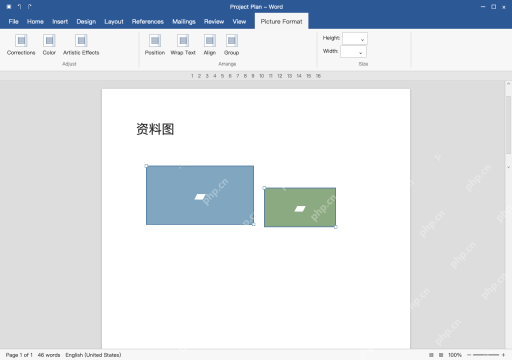Open the File menu
Viewport: 512px width, 360px height.
[x=13, y=22]
